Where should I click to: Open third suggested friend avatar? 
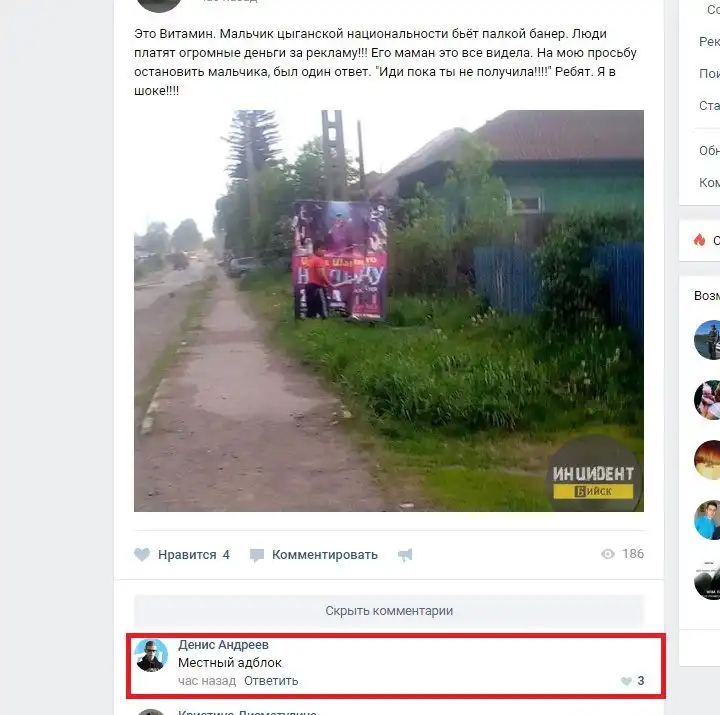(707, 460)
